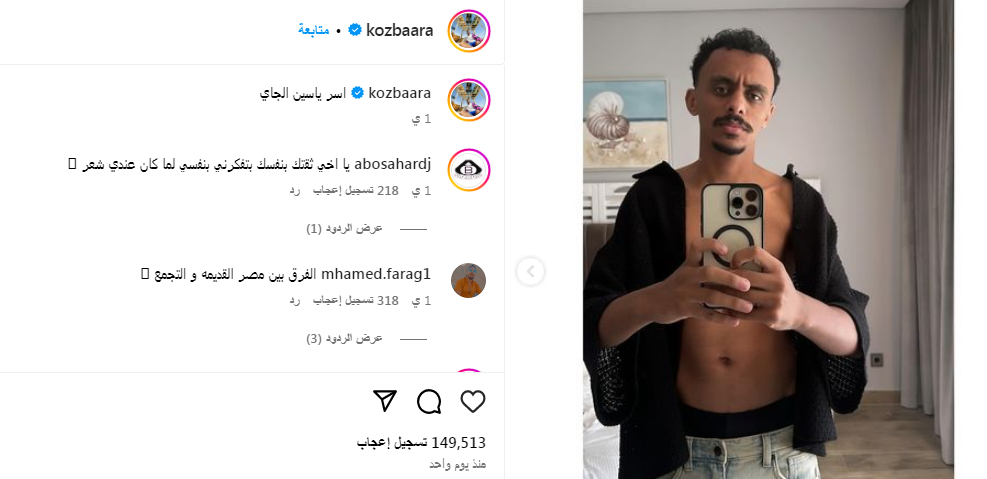Open kozbaara username in post header

click(400, 30)
